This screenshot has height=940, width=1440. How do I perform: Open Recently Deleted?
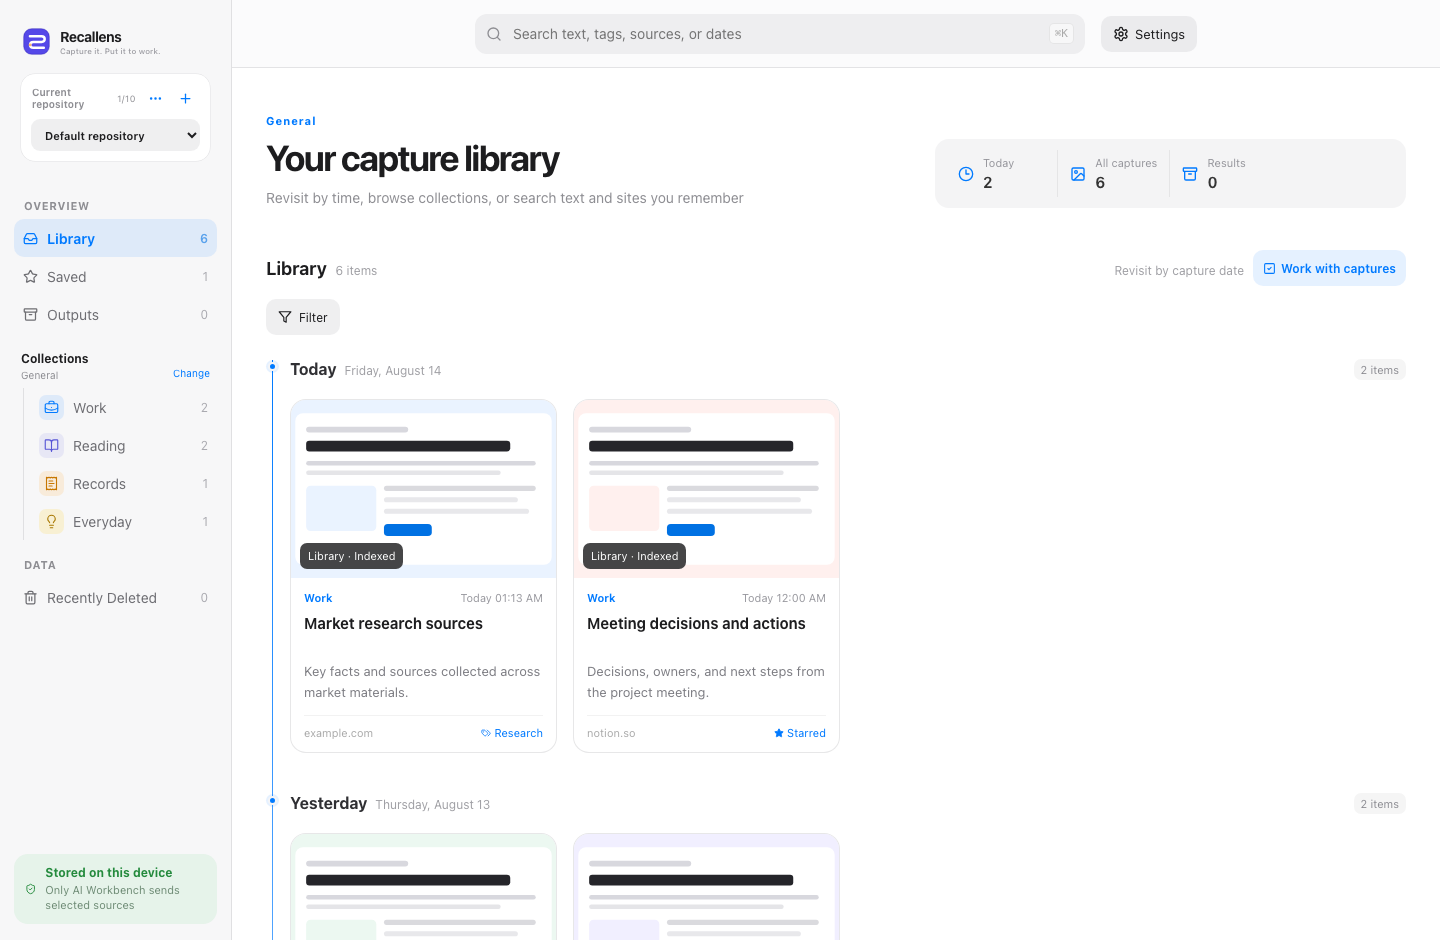(115, 598)
